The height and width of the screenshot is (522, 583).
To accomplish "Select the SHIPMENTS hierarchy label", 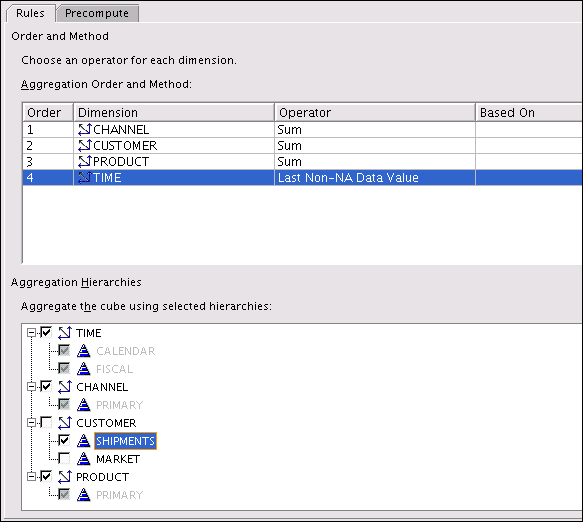I will coord(125,441).
